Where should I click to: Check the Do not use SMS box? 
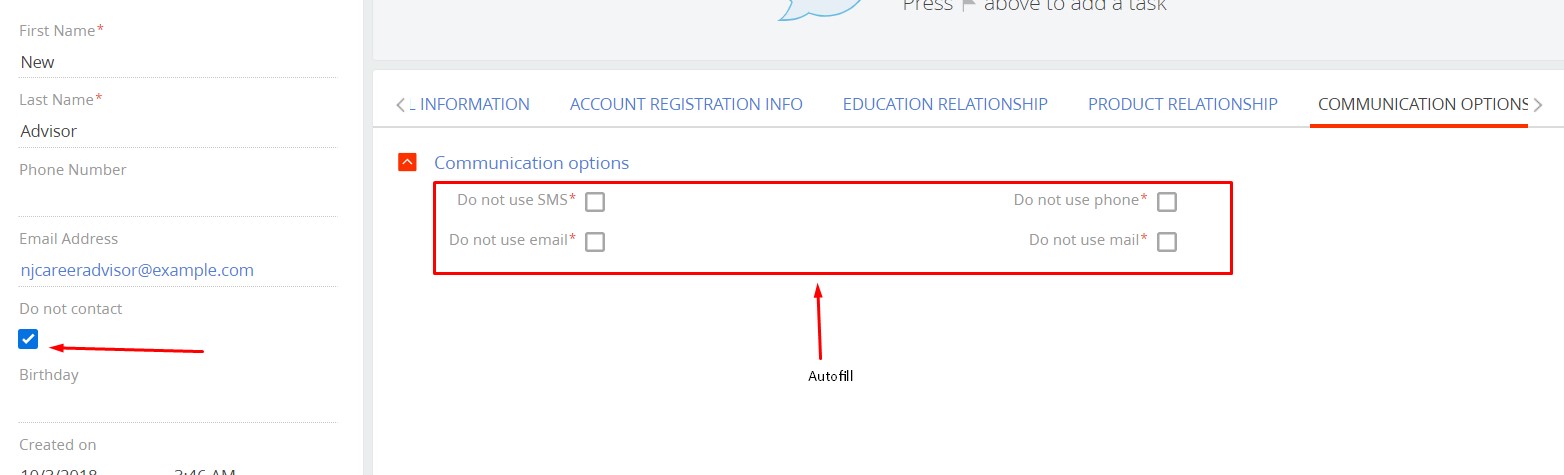tap(595, 202)
